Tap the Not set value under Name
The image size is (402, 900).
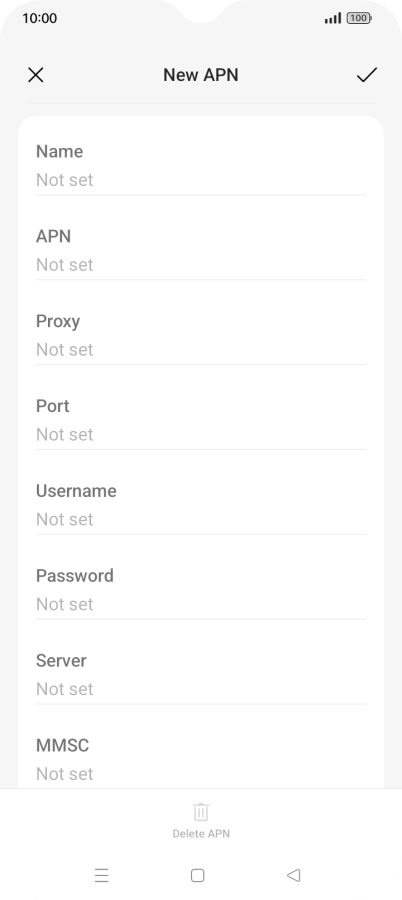click(64, 180)
